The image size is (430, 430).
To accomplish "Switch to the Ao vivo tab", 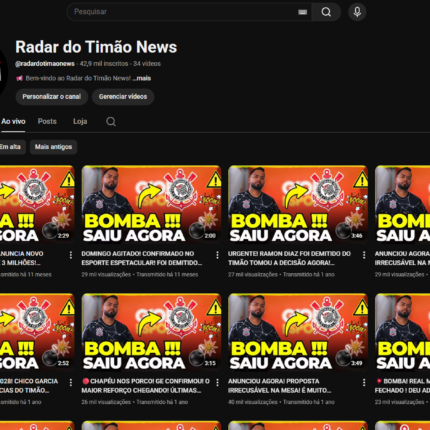I will [13, 121].
